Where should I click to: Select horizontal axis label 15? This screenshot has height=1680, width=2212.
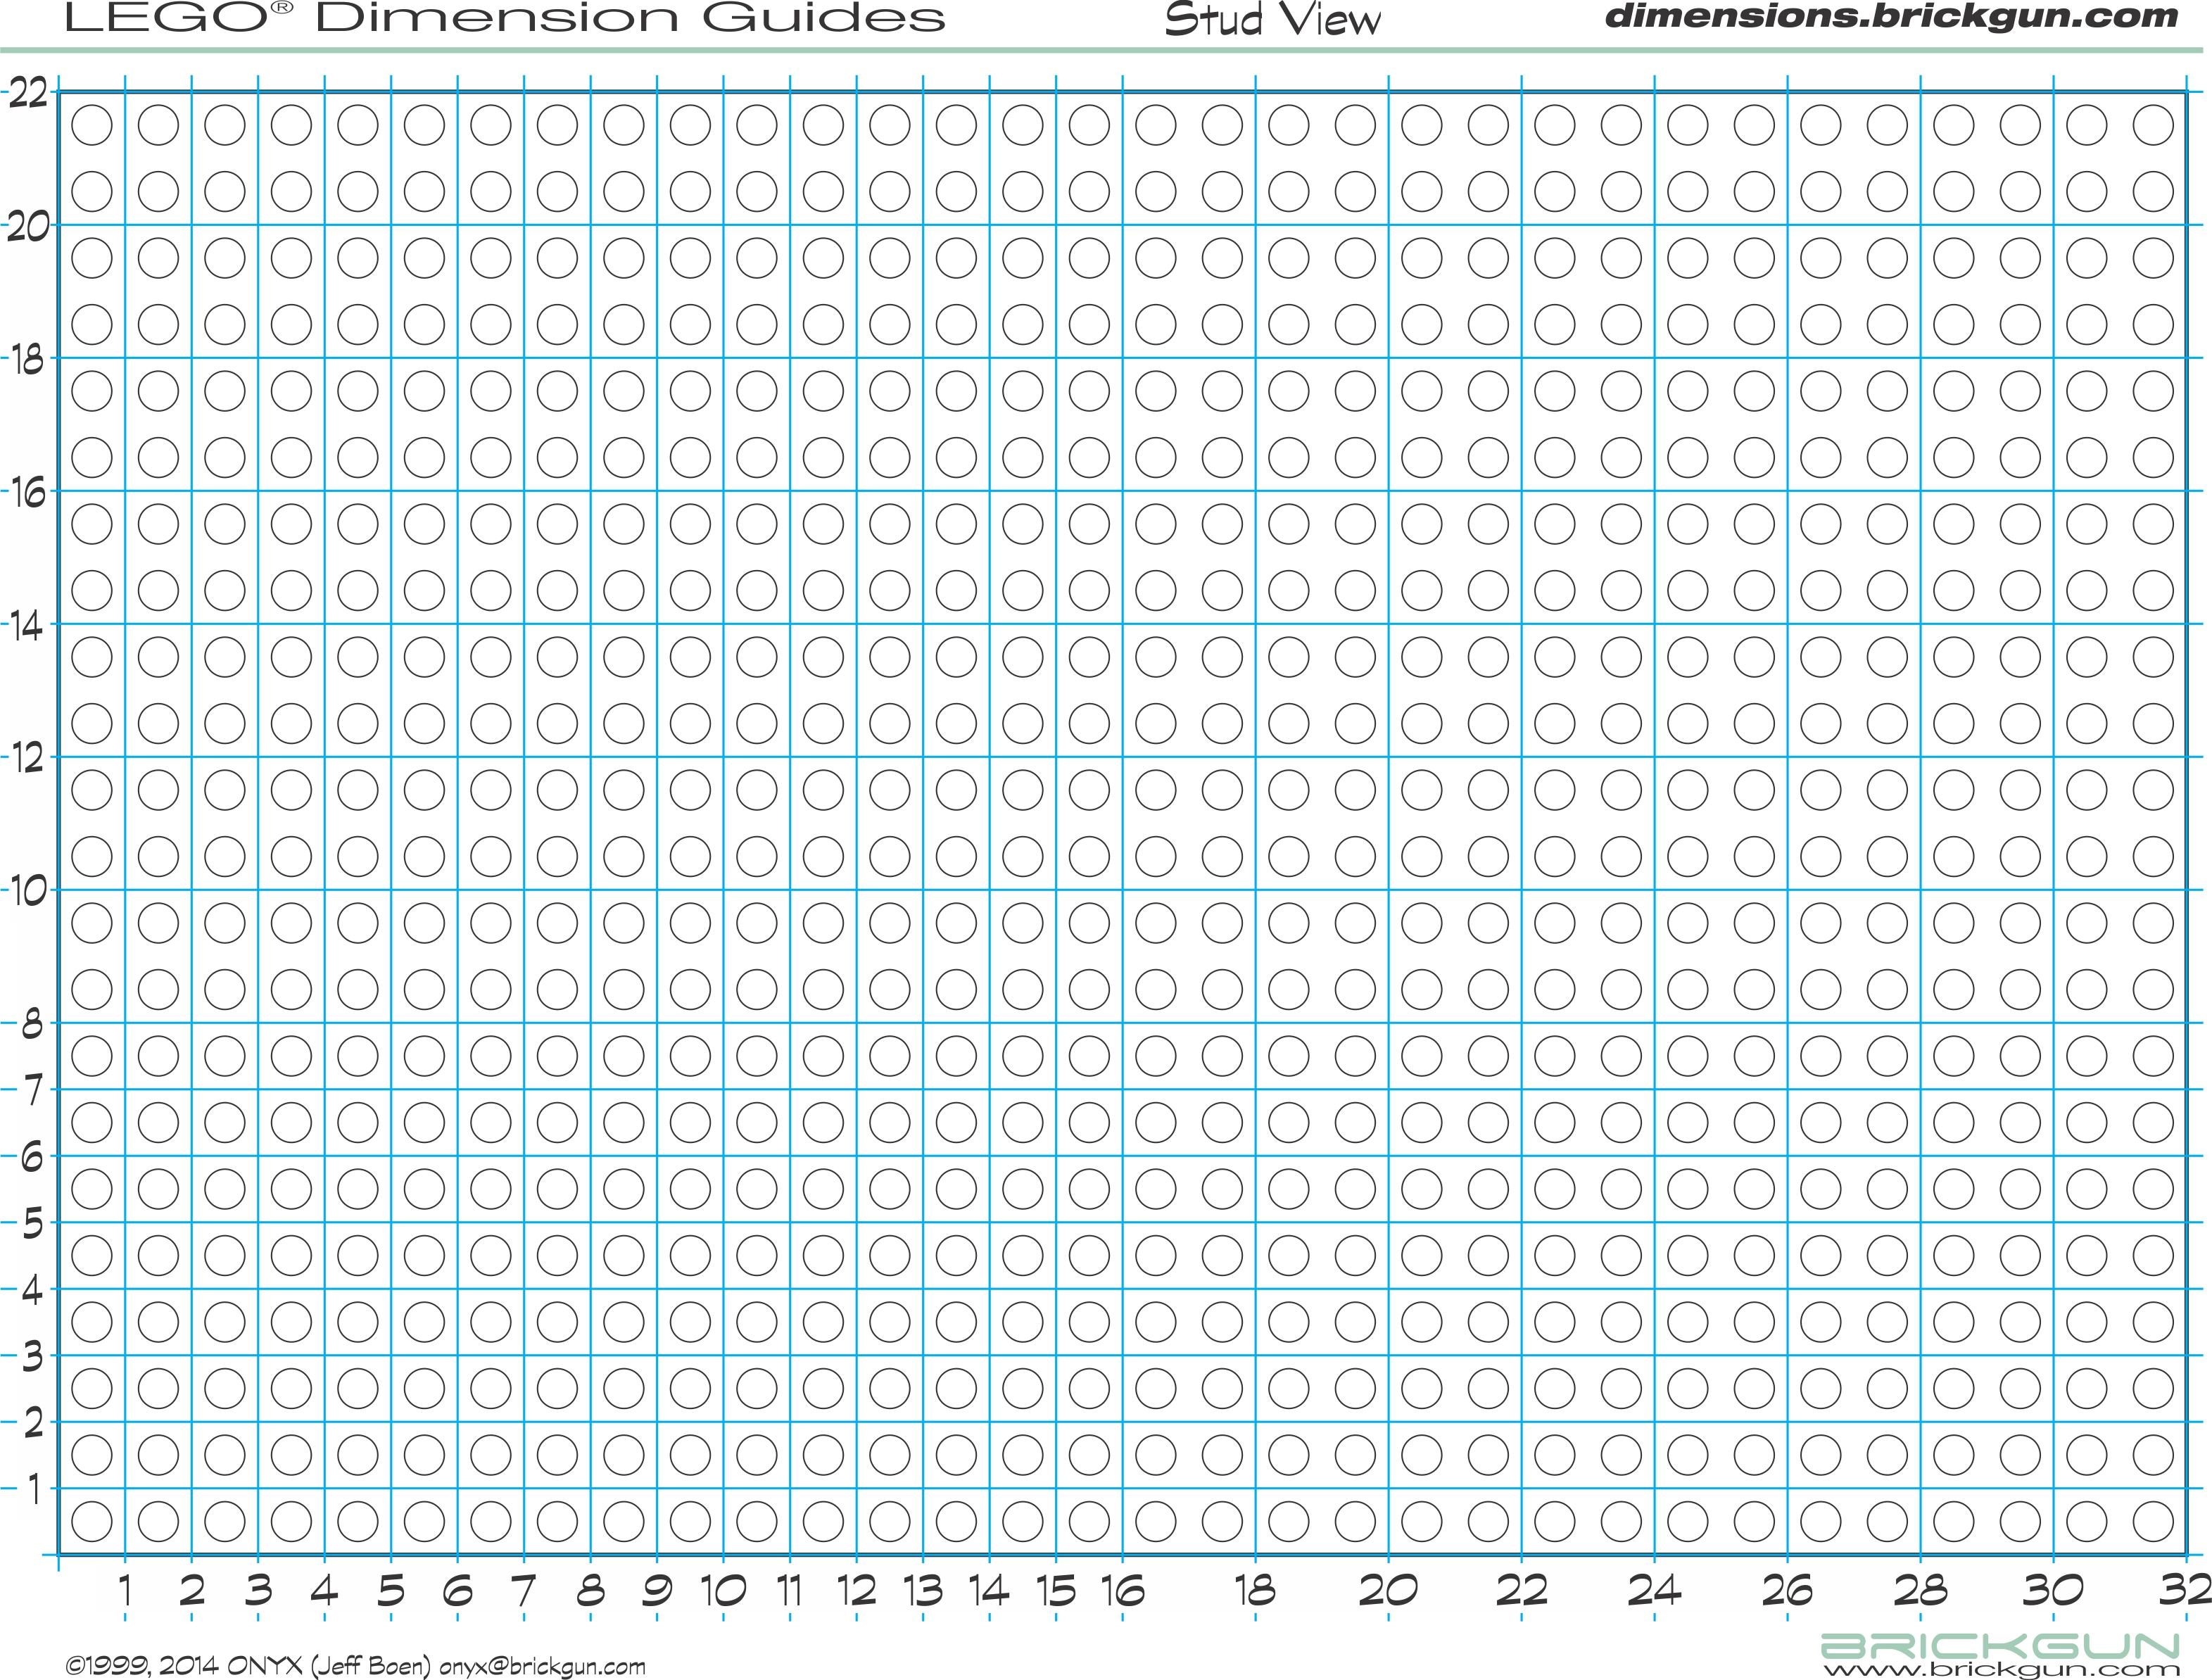[1055, 1590]
